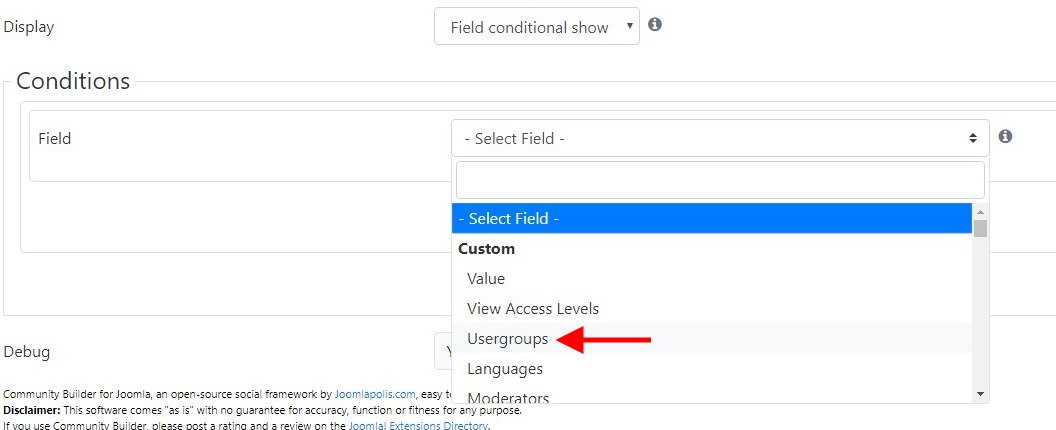
Task: Click the list scrollbar up arrow
Action: coord(981,210)
